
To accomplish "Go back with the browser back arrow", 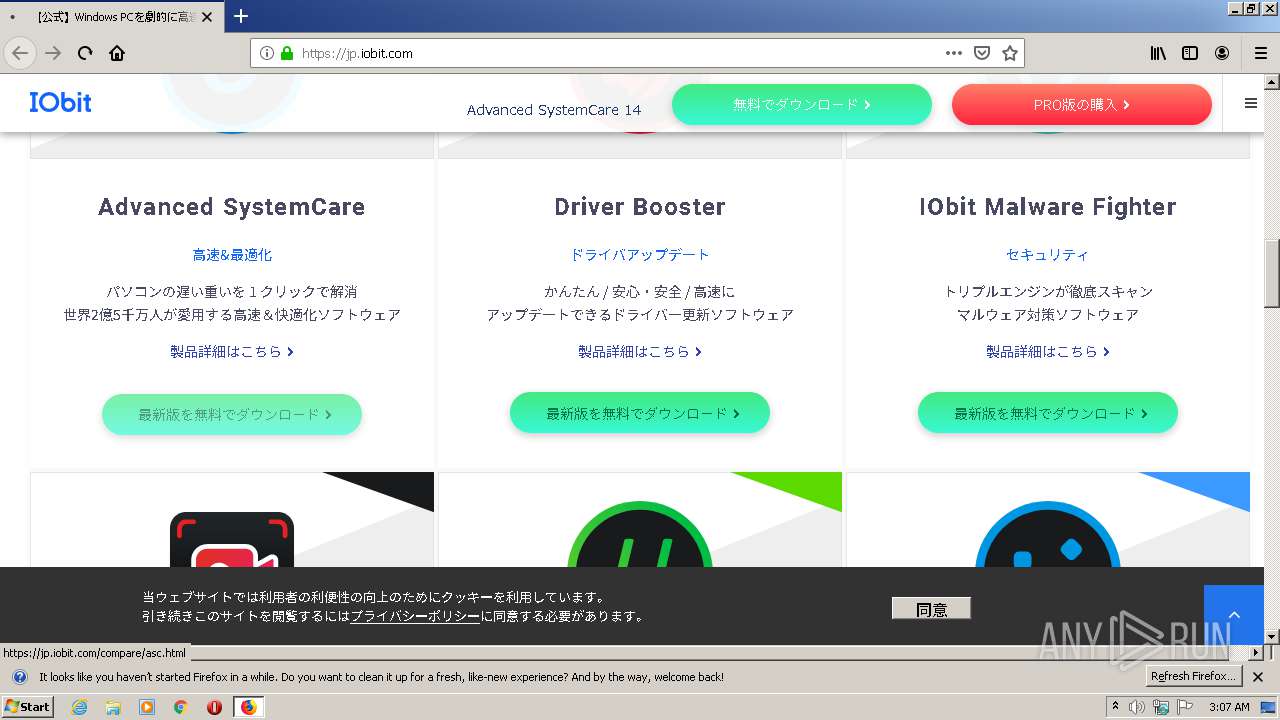I will coord(20,53).
